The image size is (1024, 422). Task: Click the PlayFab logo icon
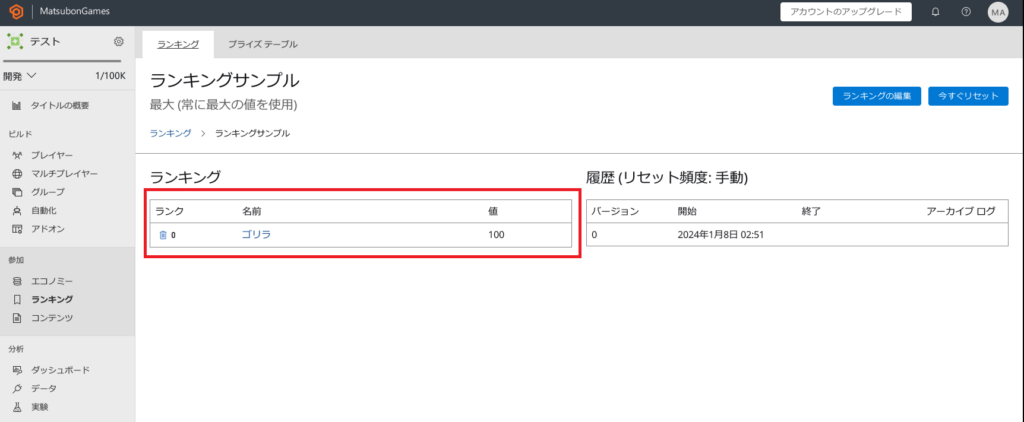(x=16, y=12)
